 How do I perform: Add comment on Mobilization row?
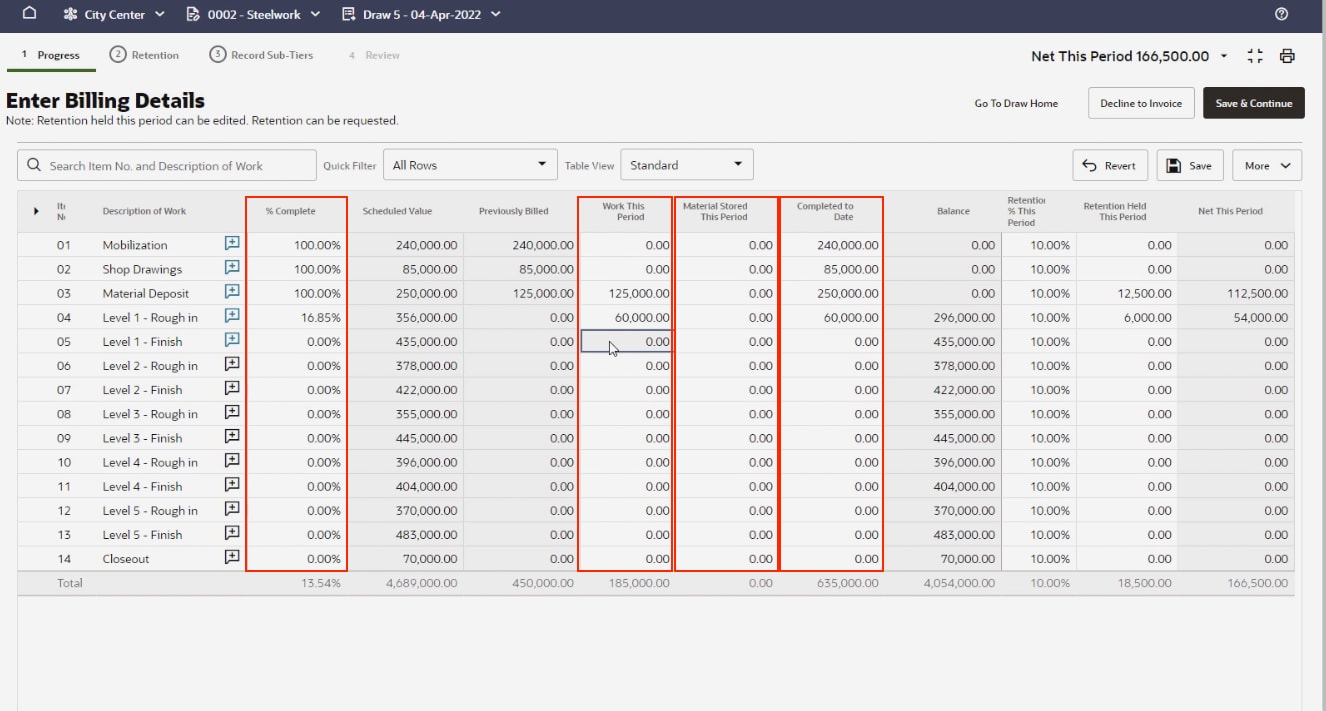232,244
